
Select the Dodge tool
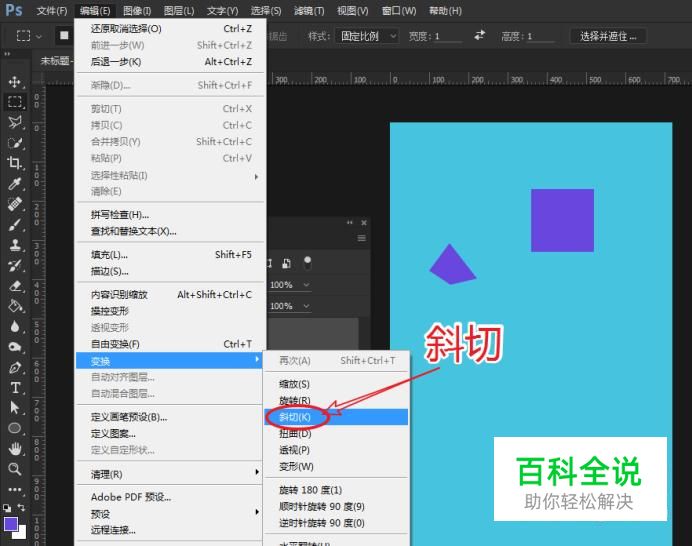[x=15, y=347]
